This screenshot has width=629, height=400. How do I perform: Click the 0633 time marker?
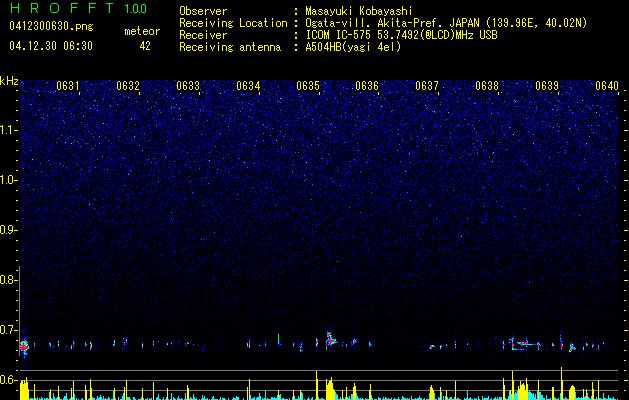188,86
